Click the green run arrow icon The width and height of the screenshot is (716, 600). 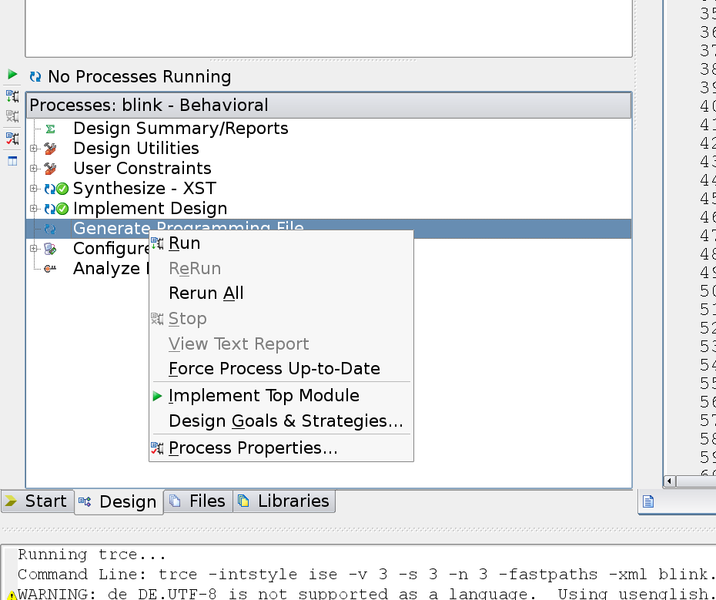click(x=12, y=74)
